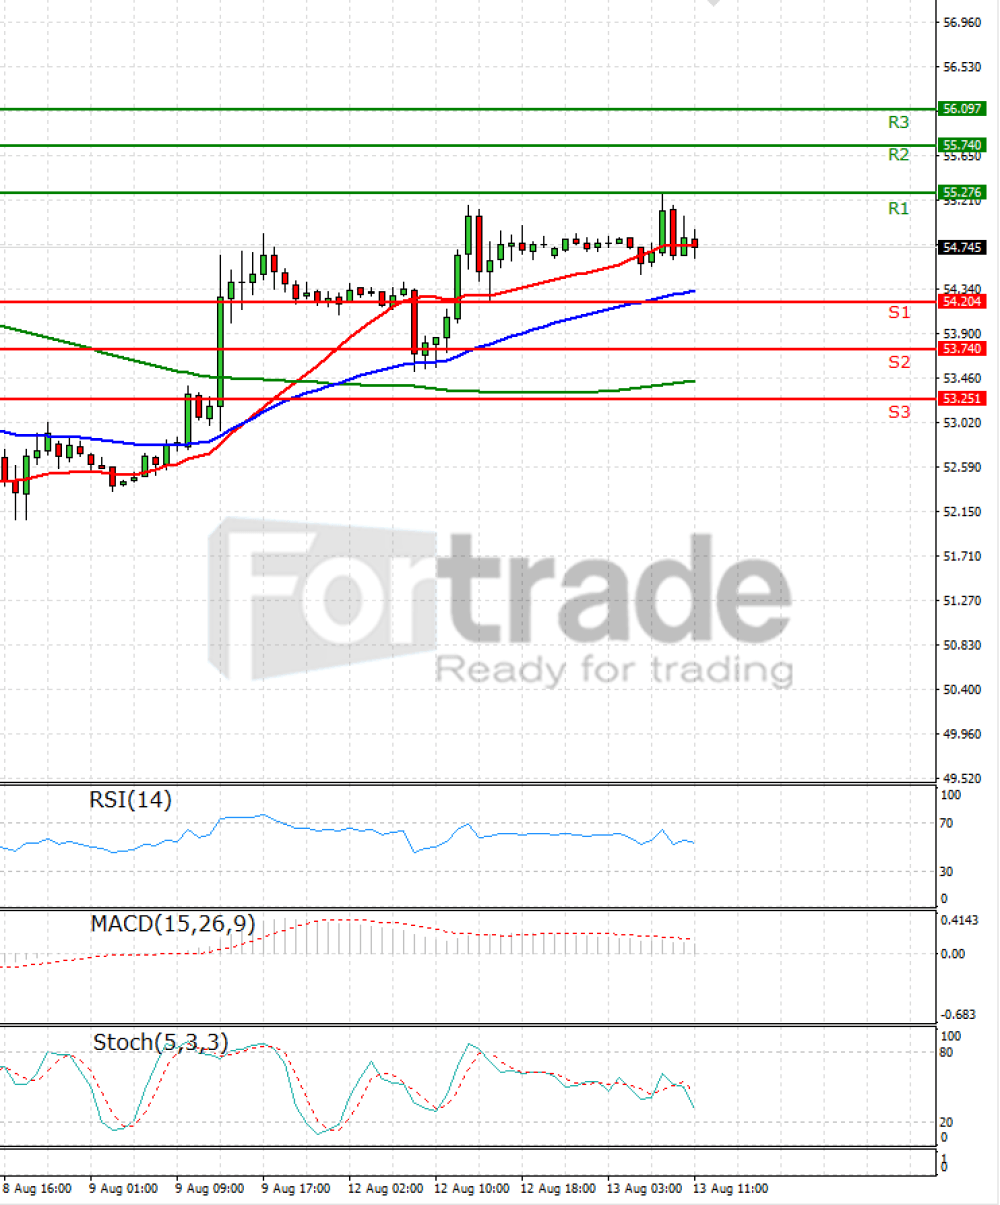Screen dimensions: 1000x1205
Task: Click the R2 resistance label
Action: (899, 155)
